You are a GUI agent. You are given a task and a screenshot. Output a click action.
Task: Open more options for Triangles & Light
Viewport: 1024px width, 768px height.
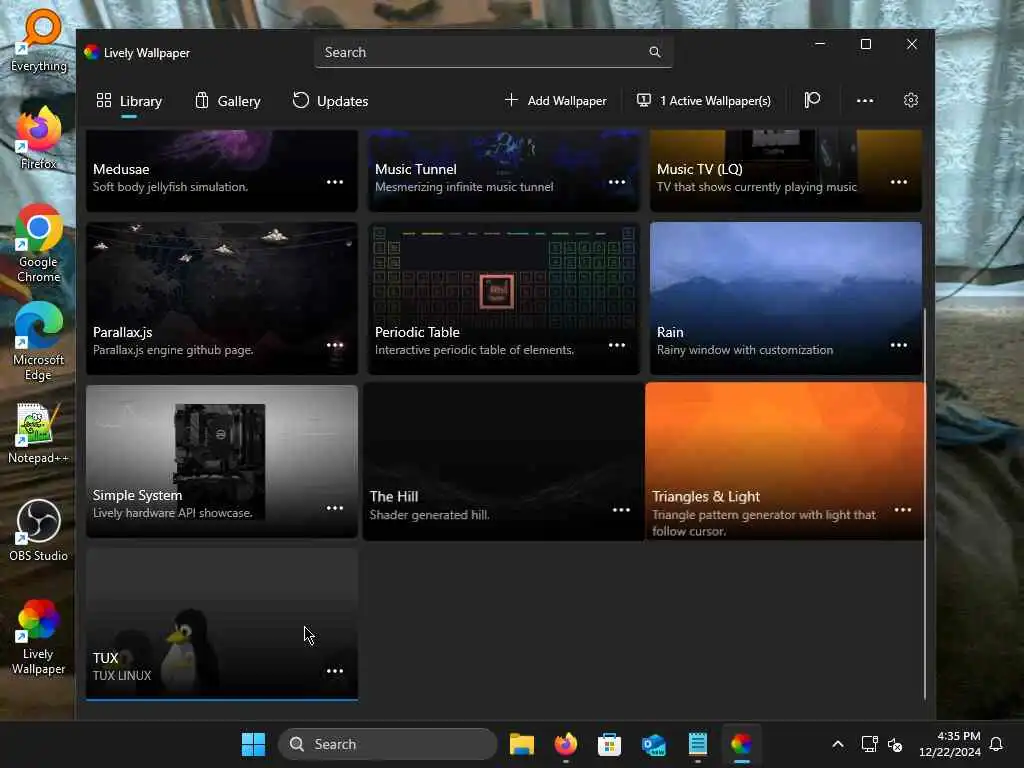(903, 510)
